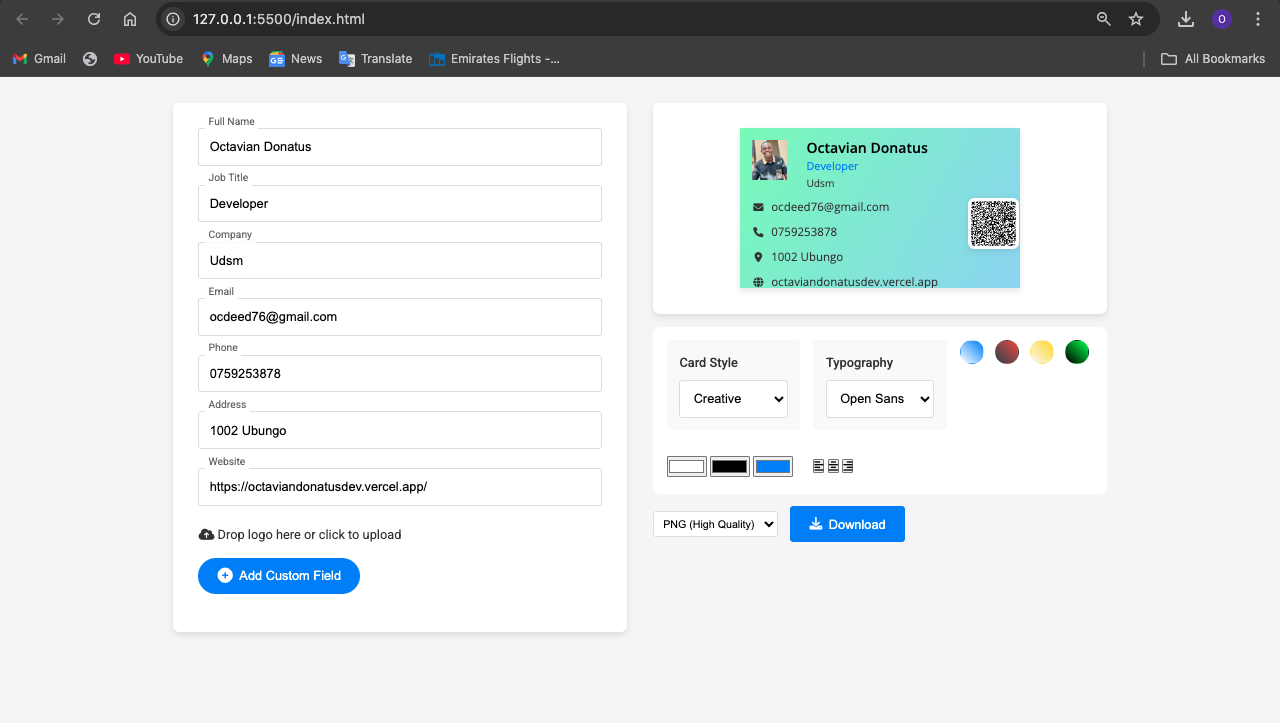The height and width of the screenshot is (723, 1280).
Task: Click the QR code on the card preview
Action: click(993, 223)
